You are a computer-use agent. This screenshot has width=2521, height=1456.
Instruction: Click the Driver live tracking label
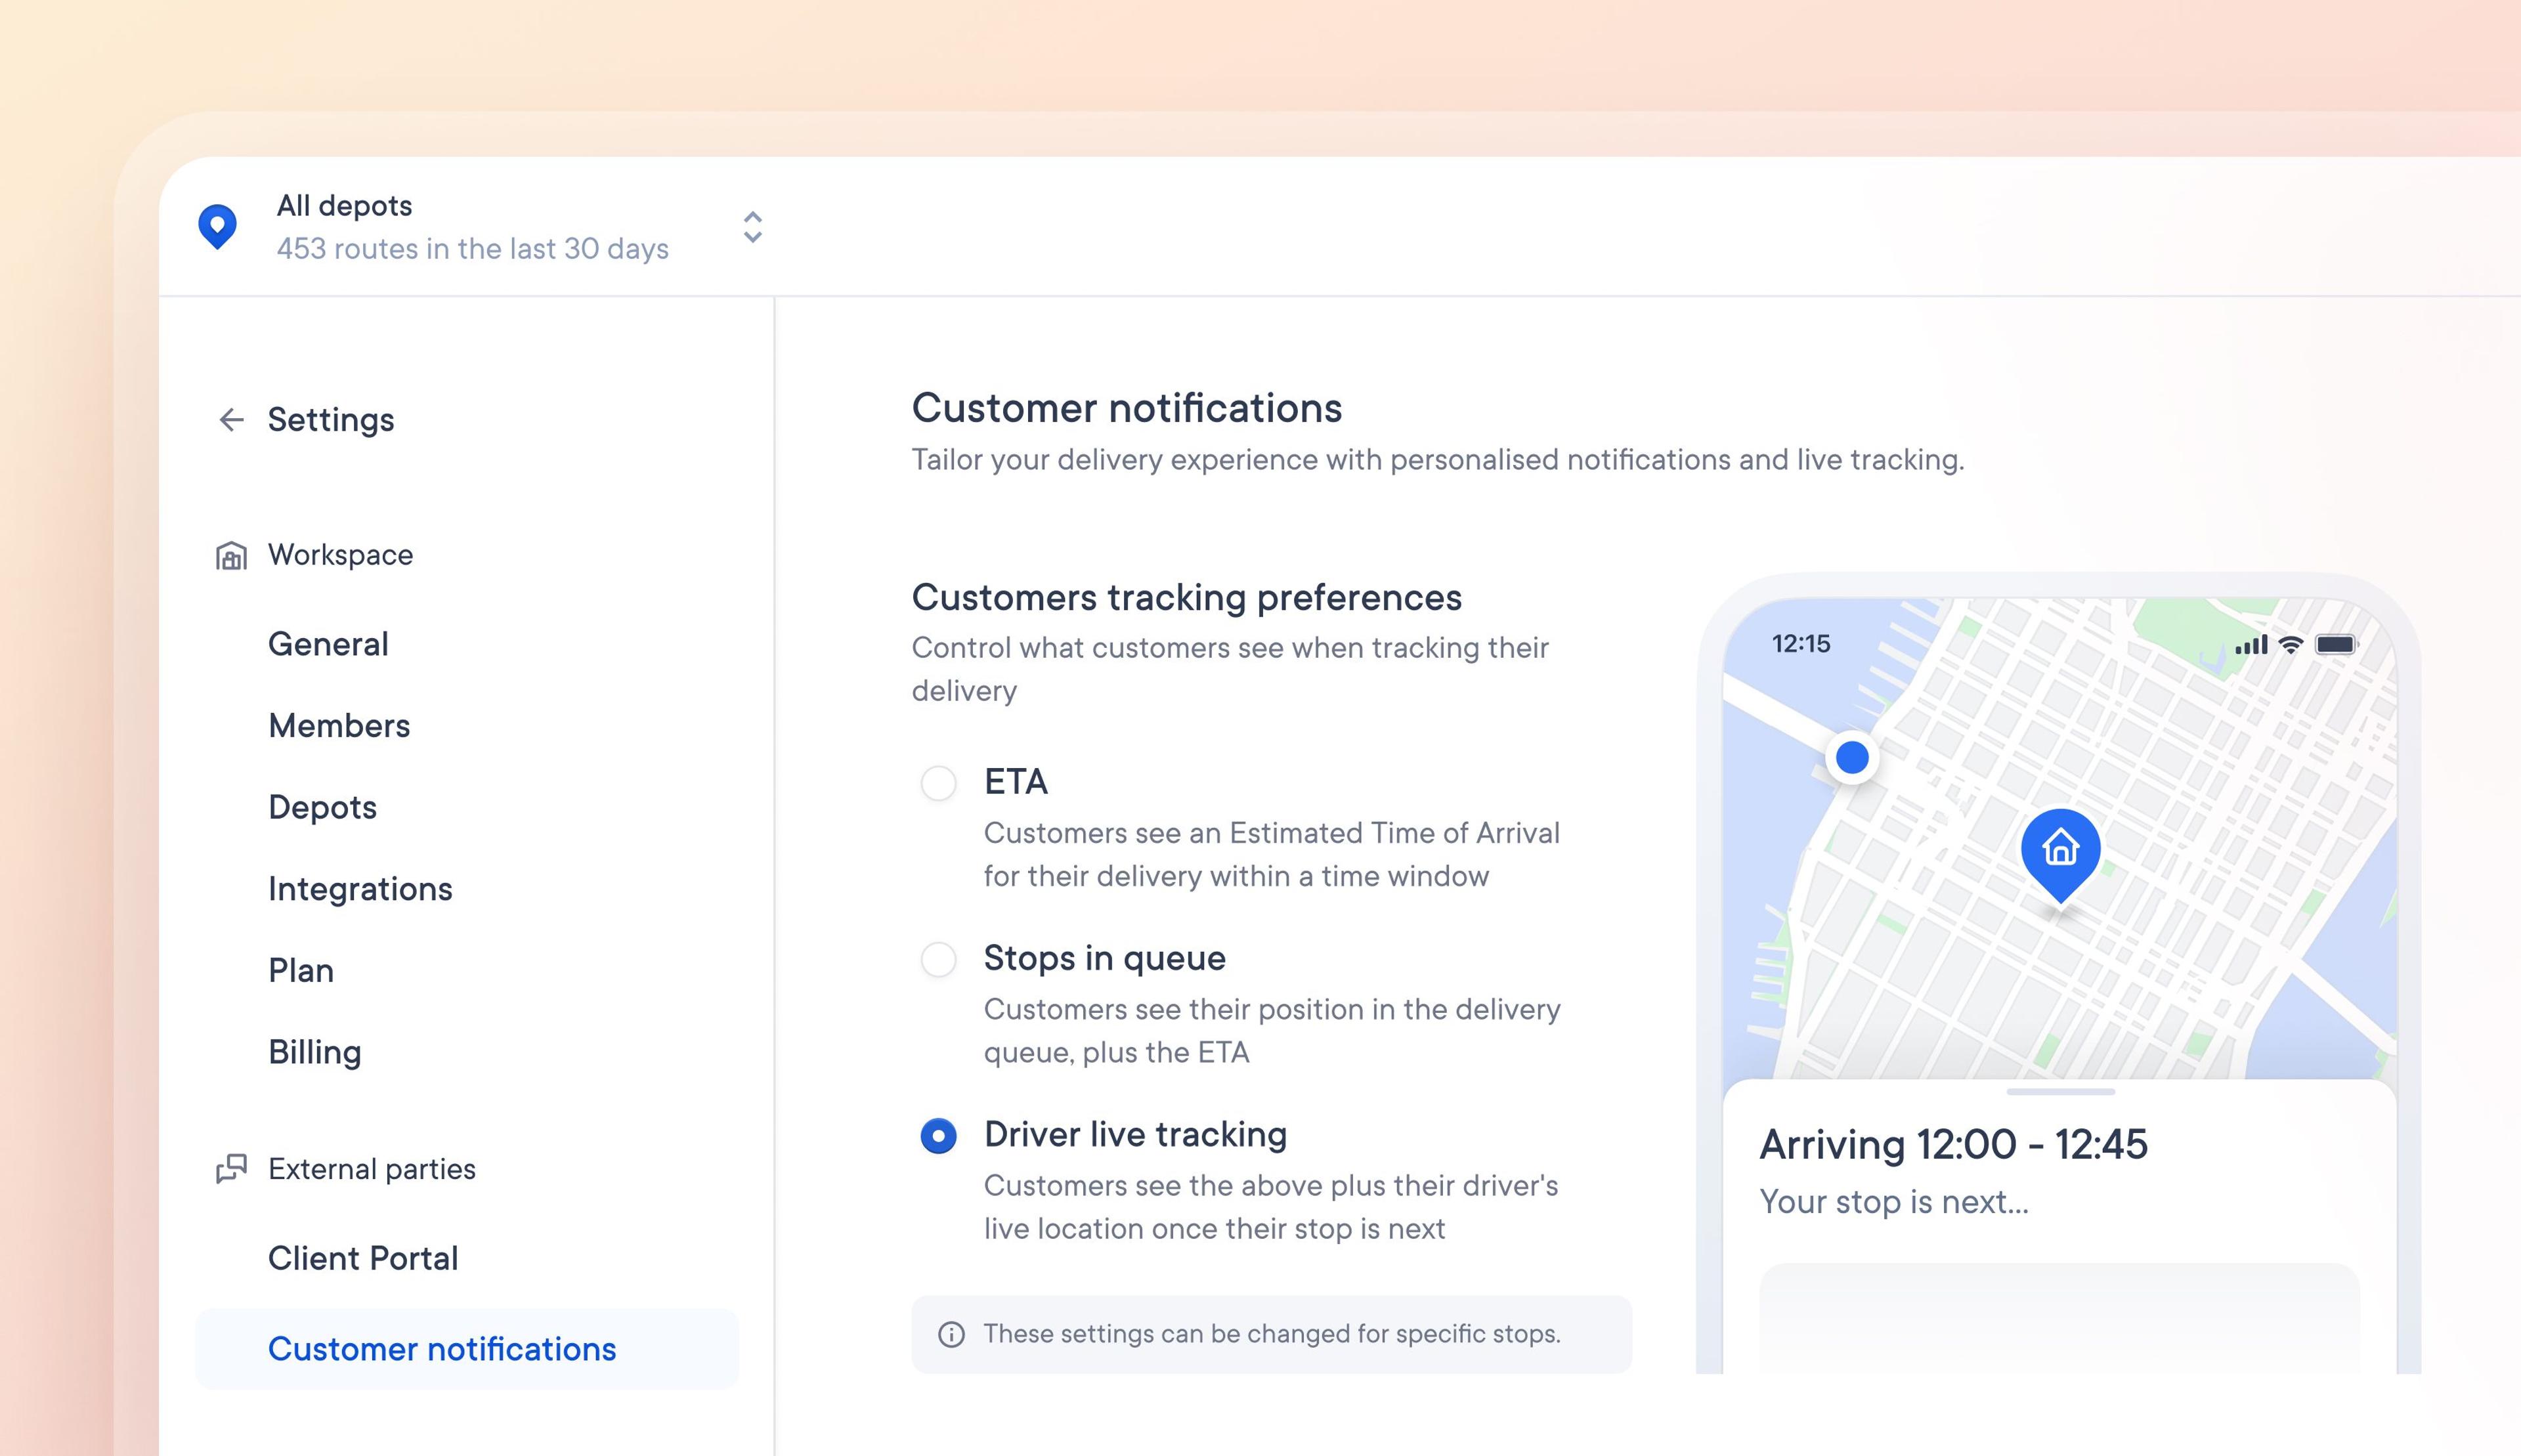(1135, 1135)
